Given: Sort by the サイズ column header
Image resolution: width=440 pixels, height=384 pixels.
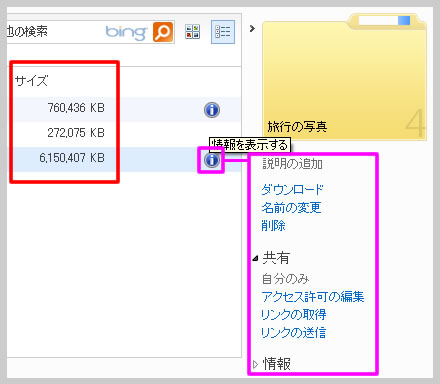Looking at the screenshot, I should pyautogui.click(x=31, y=81).
